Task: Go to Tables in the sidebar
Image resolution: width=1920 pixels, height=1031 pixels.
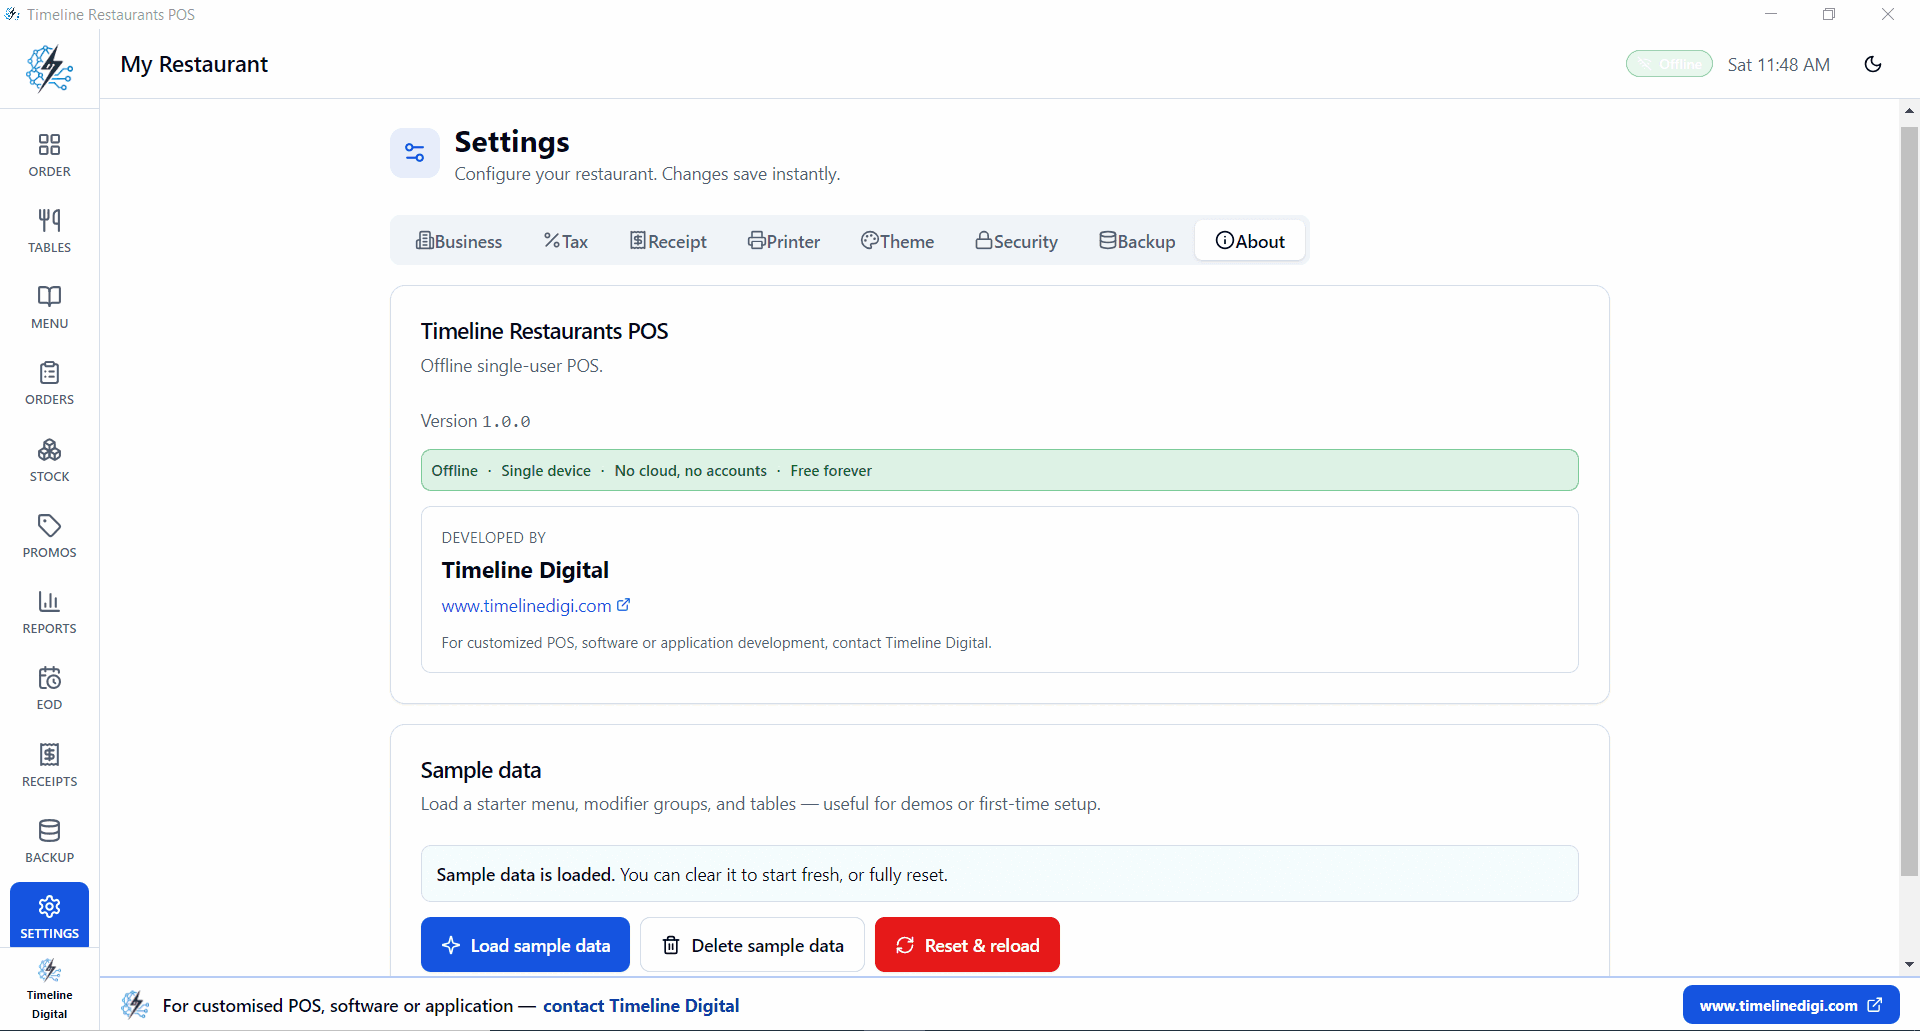Action: pyautogui.click(x=49, y=231)
